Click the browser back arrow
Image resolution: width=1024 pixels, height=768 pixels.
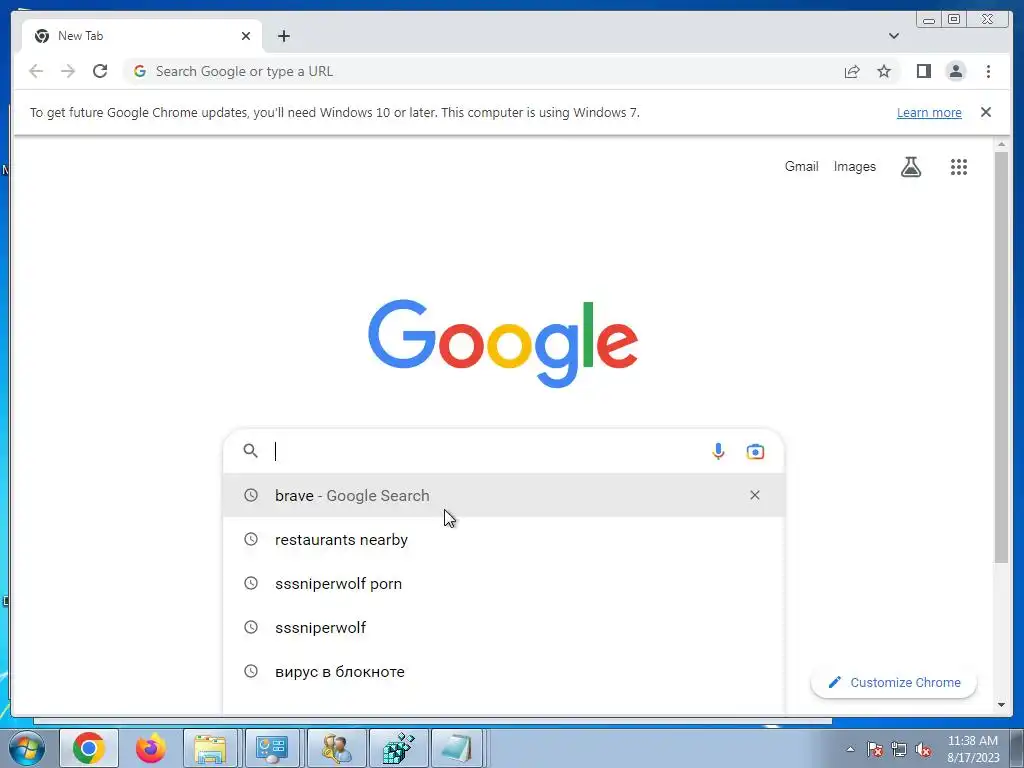[x=36, y=71]
